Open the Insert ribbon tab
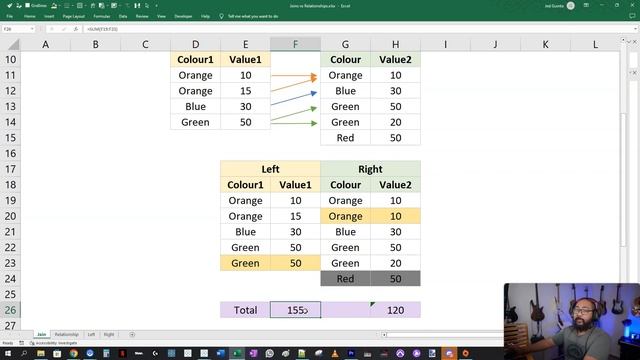 tap(49, 16)
